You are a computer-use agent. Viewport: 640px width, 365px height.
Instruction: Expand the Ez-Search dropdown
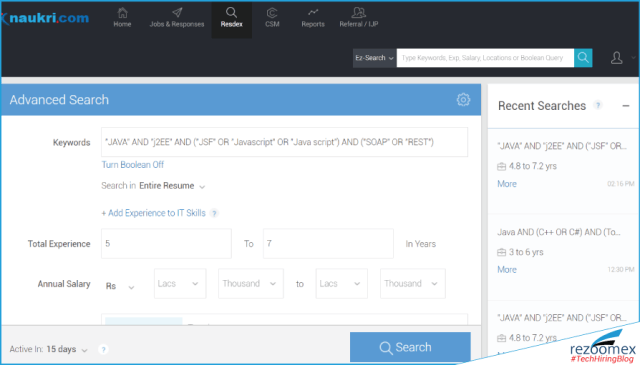[x=374, y=58]
